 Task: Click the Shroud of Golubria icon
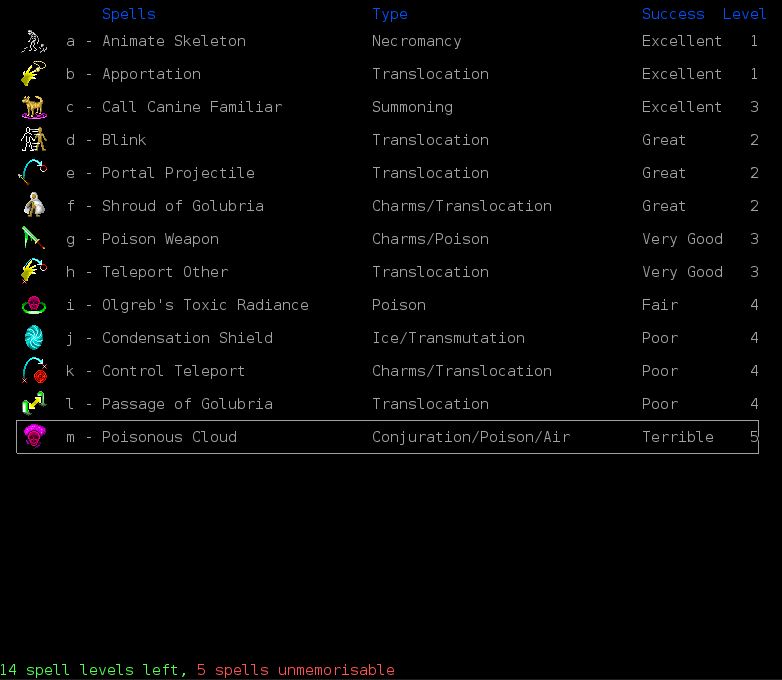tap(34, 206)
